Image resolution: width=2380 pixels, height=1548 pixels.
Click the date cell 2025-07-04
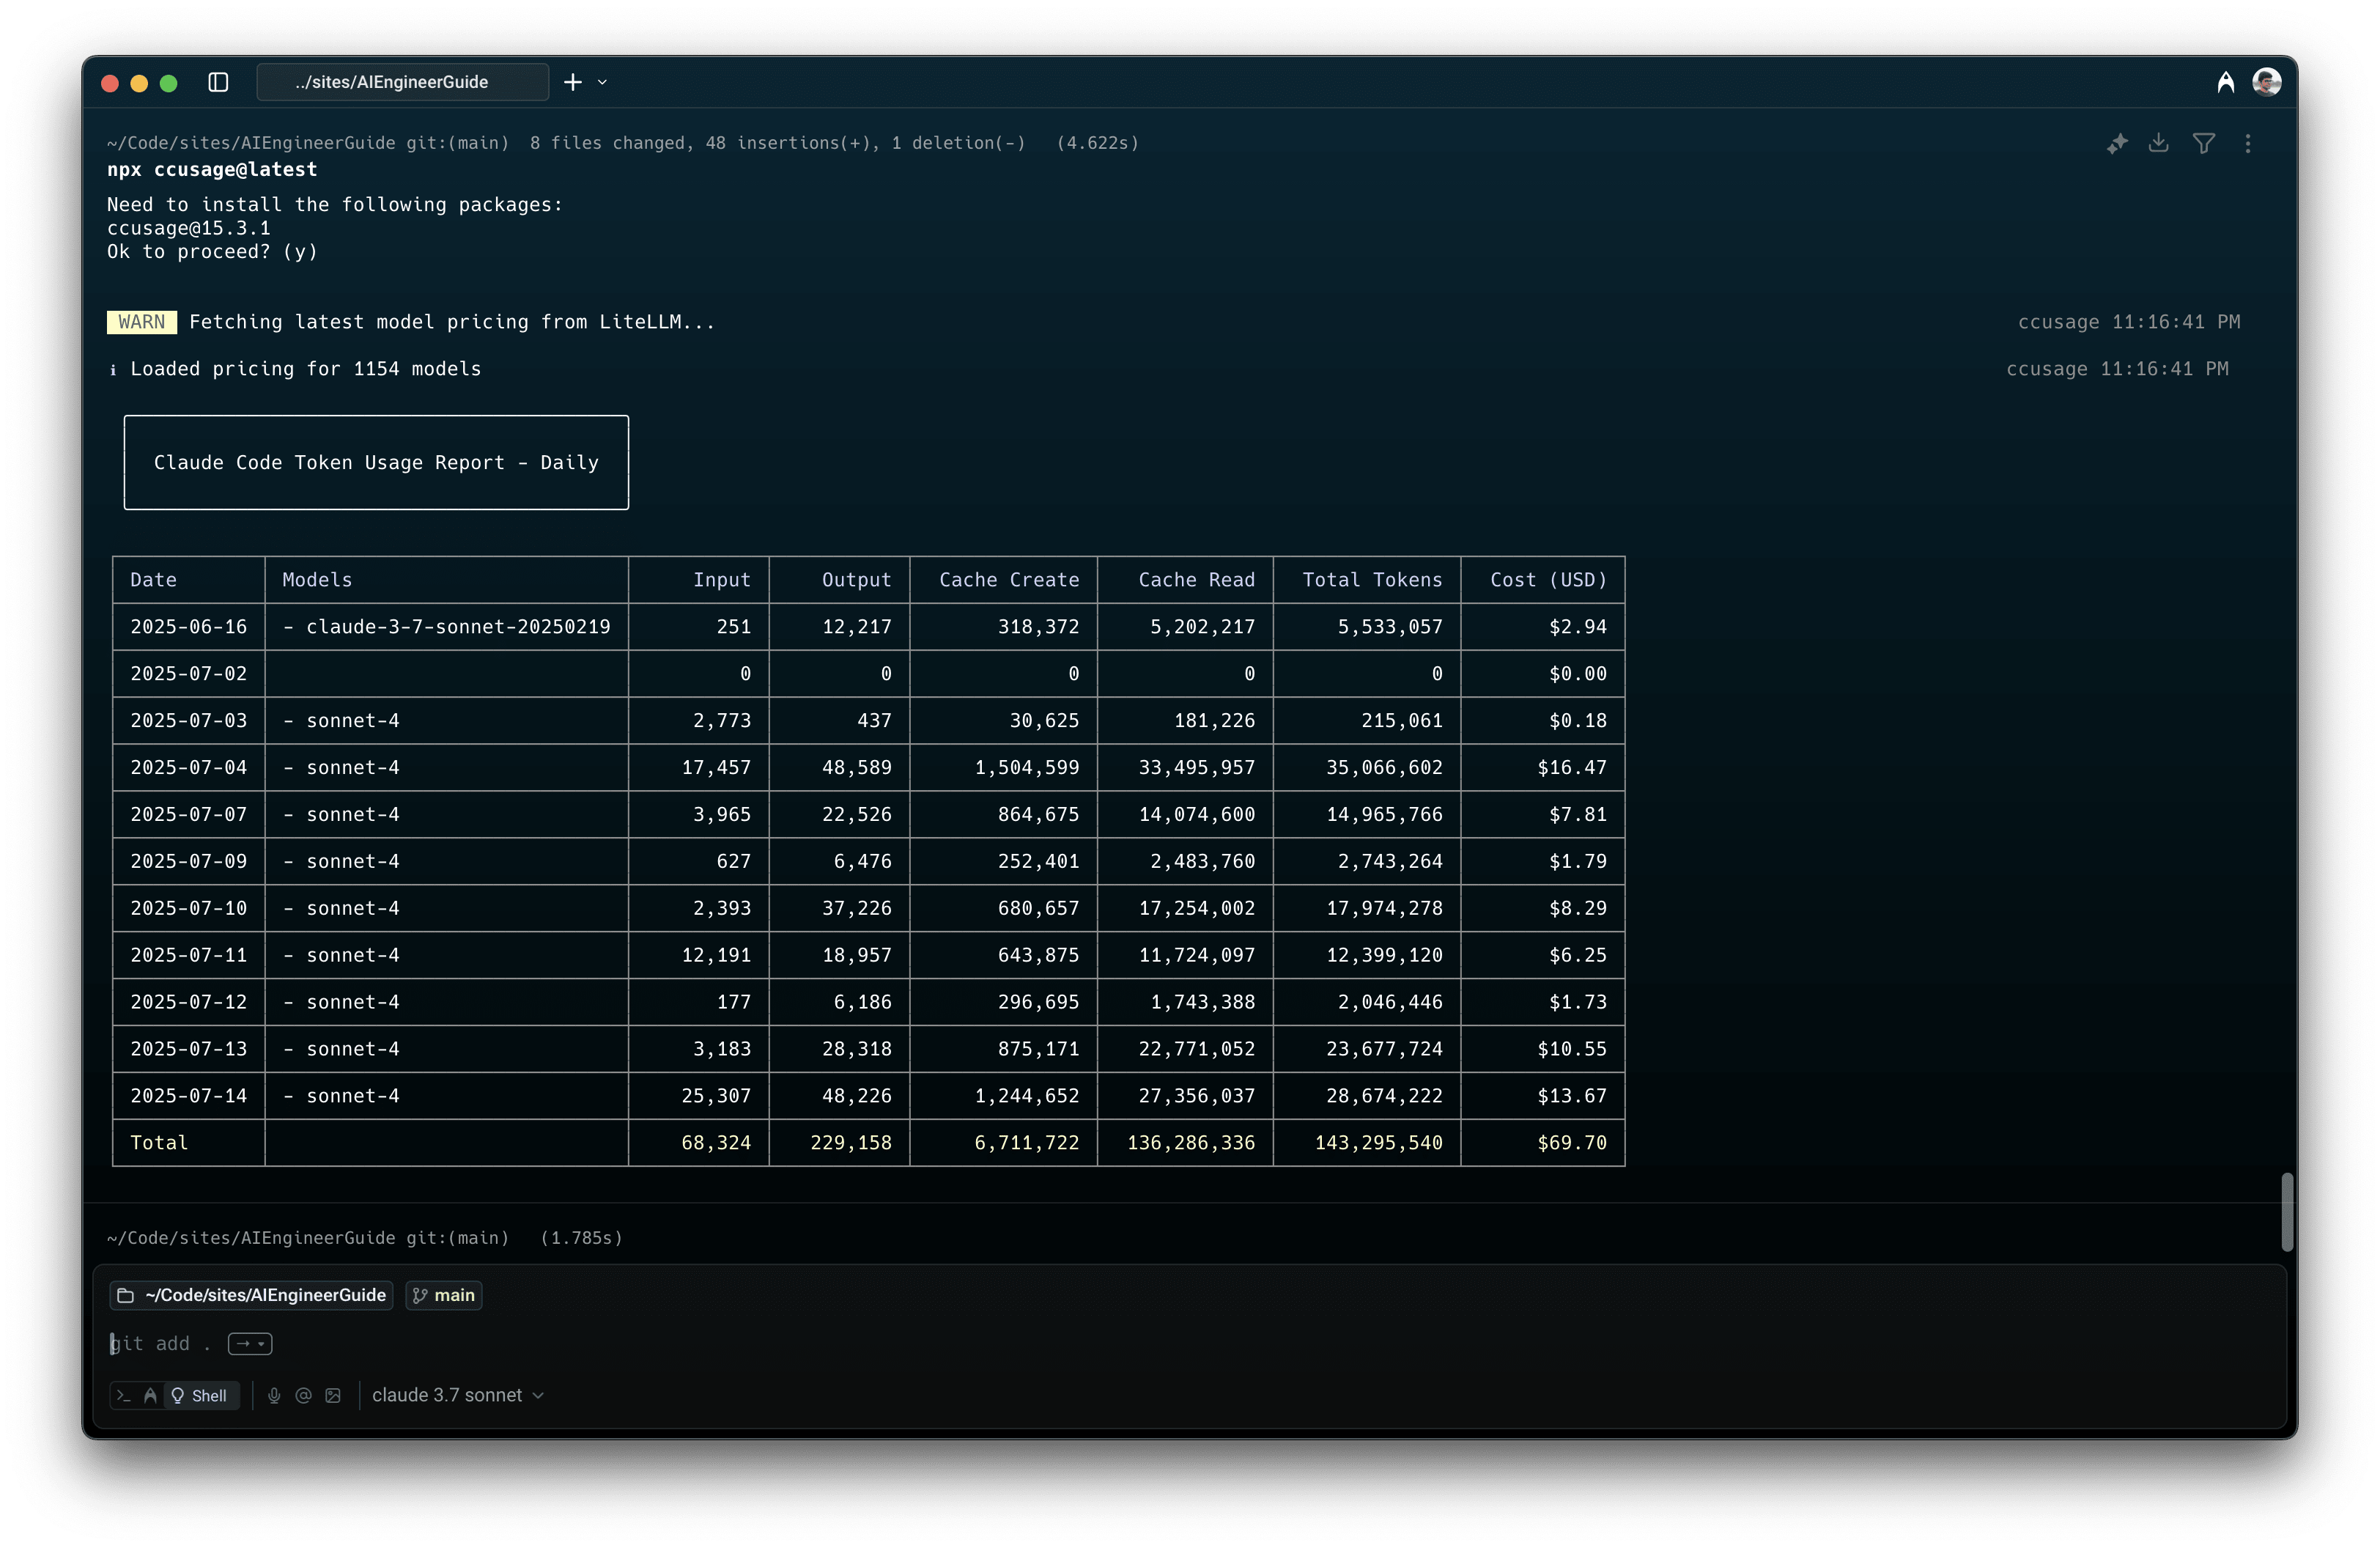point(188,768)
